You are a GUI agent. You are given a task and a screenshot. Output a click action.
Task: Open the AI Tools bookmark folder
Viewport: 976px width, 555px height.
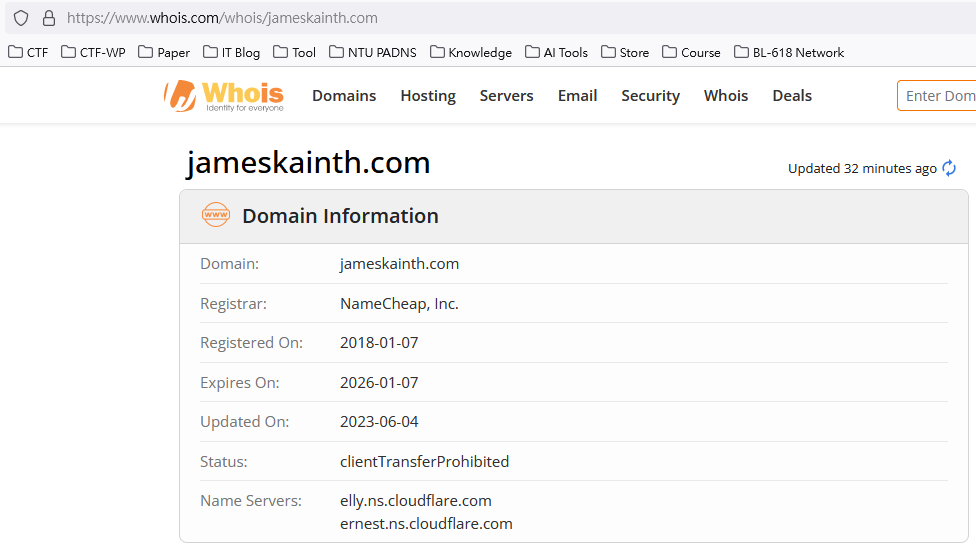coord(556,52)
